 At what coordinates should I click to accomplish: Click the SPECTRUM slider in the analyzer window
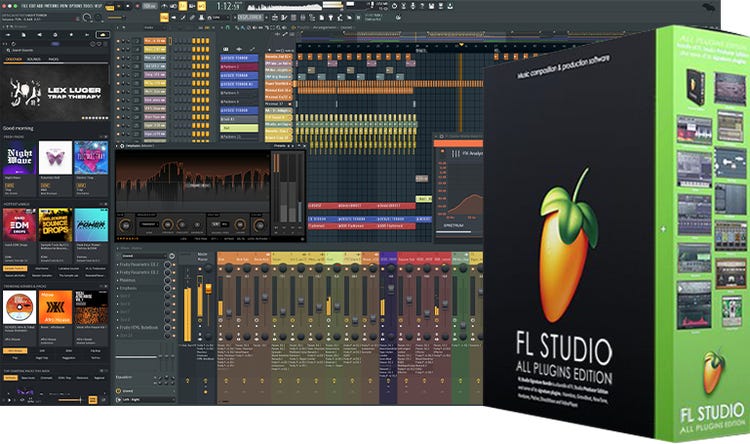click(x=454, y=232)
